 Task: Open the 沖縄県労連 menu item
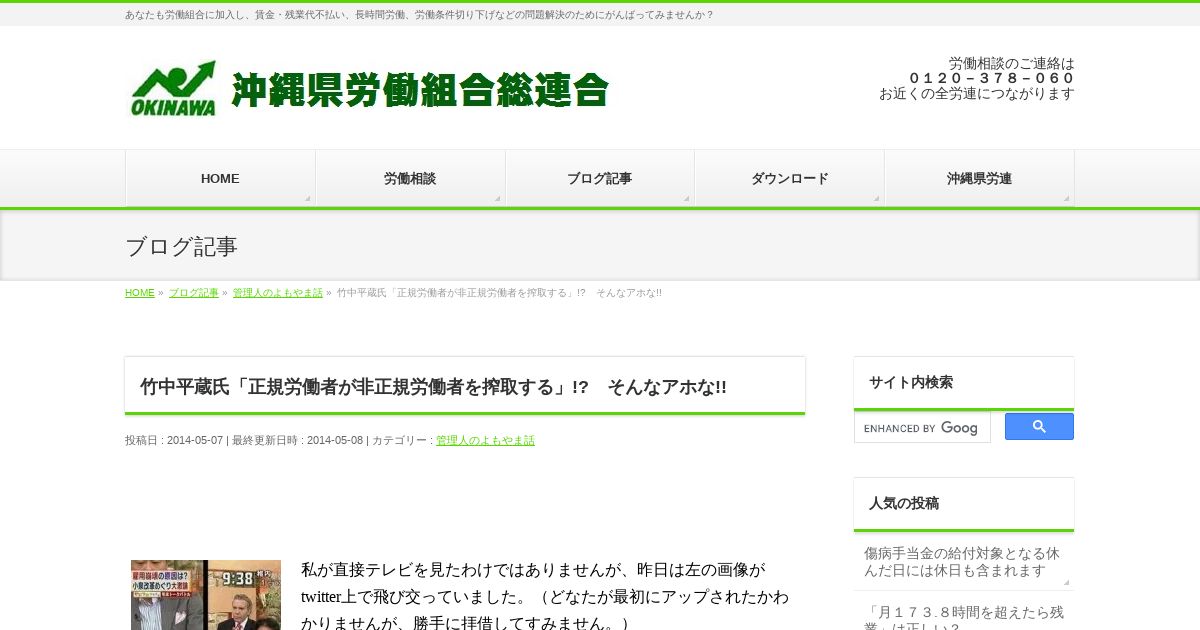click(x=980, y=179)
